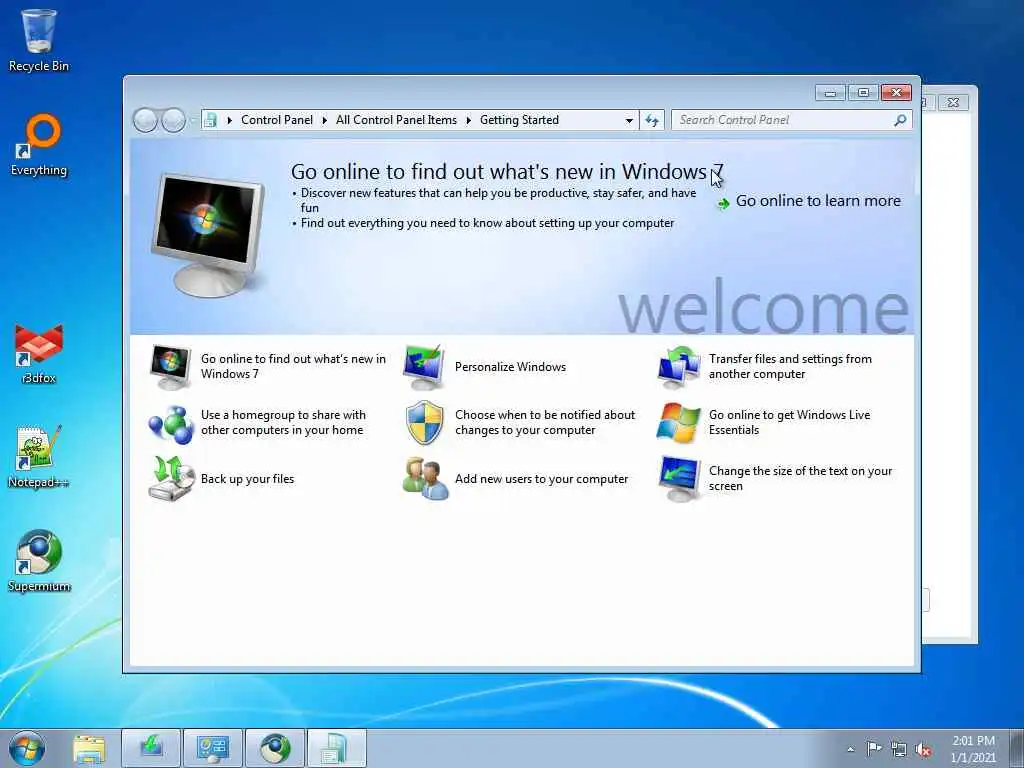This screenshot has height=768, width=1024.
Task: Select Transfer files and settings from another computer
Action: (x=790, y=366)
